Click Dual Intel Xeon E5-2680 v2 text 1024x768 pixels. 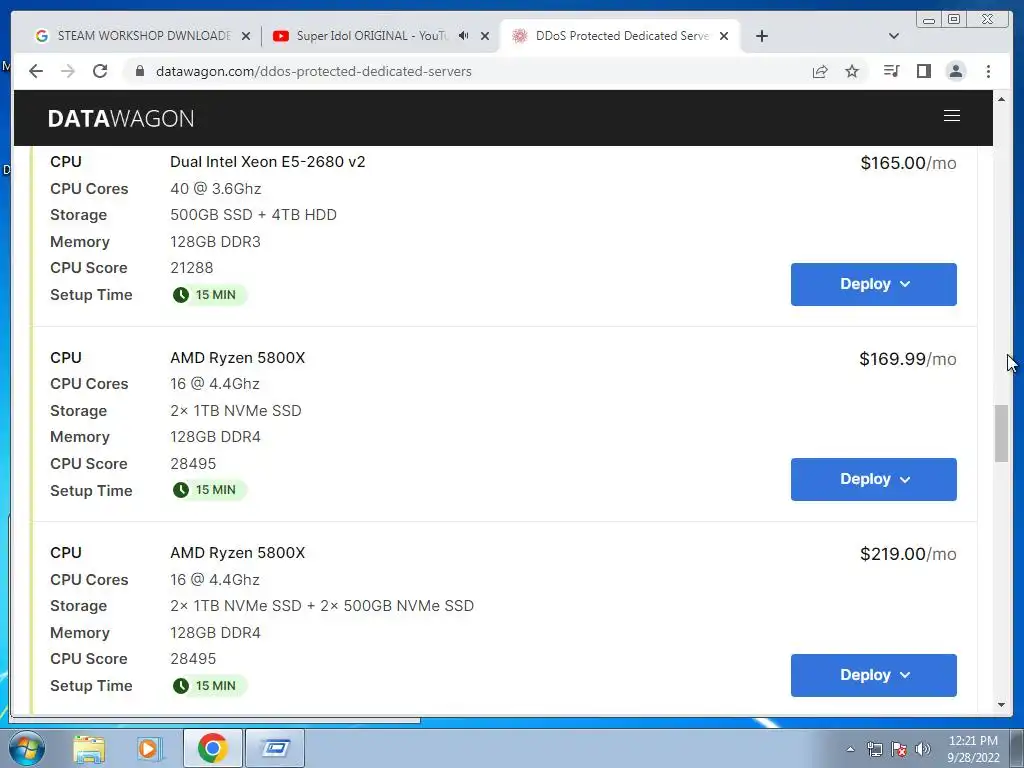[x=268, y=162]
